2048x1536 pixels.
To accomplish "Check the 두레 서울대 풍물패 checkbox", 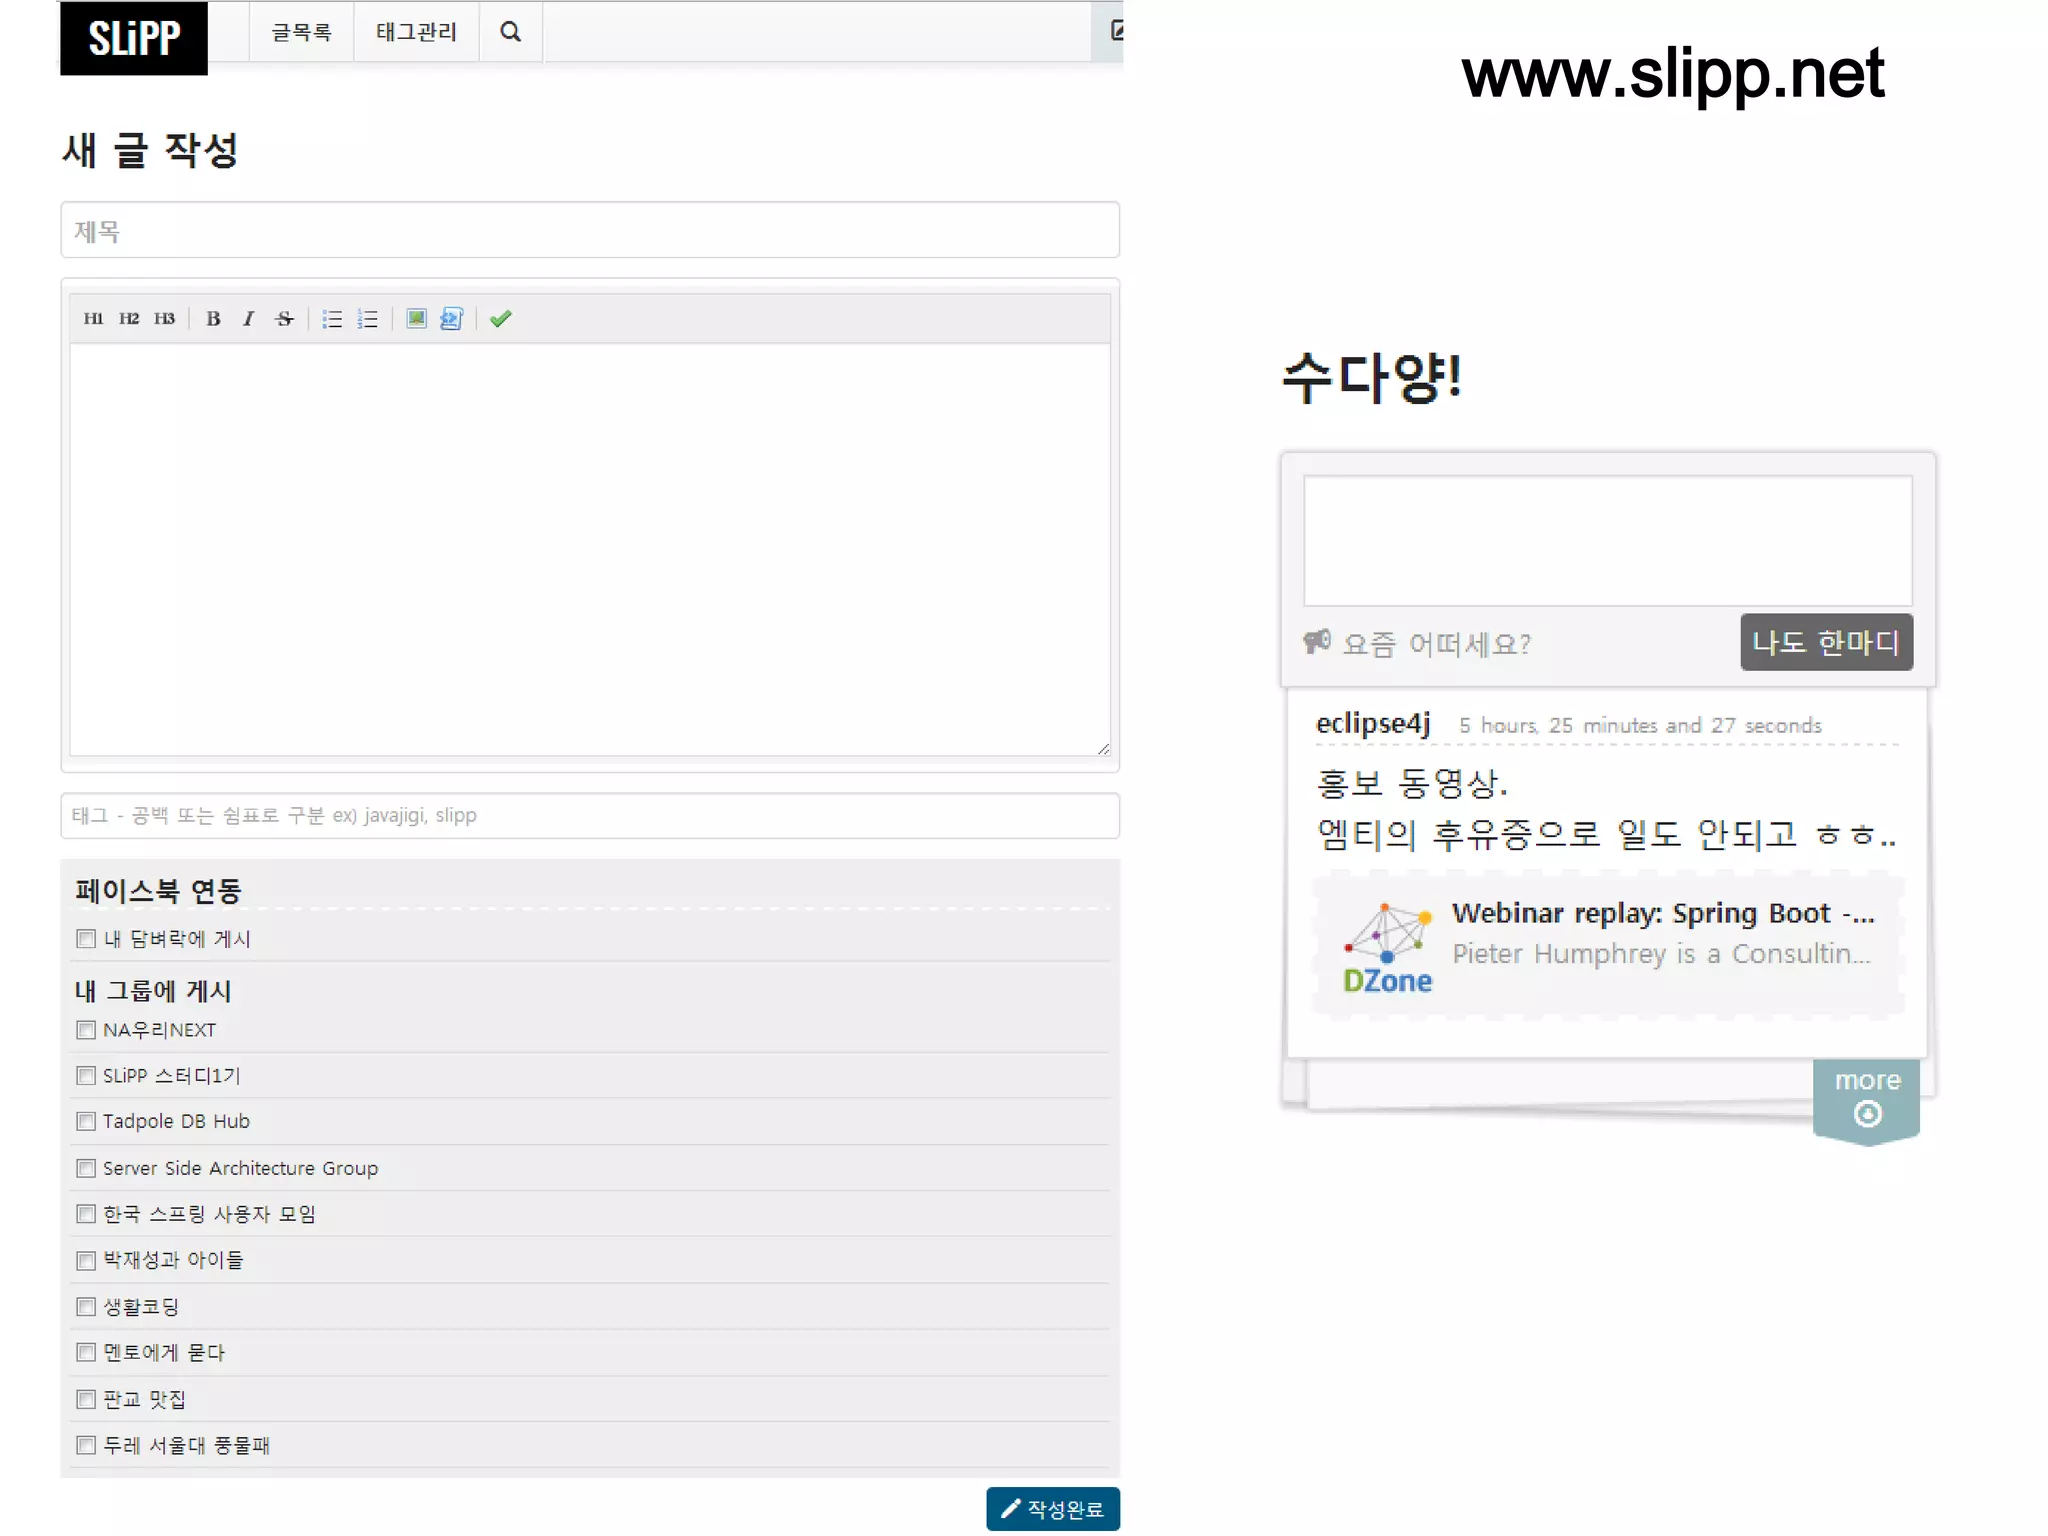I will (86, 1445).
